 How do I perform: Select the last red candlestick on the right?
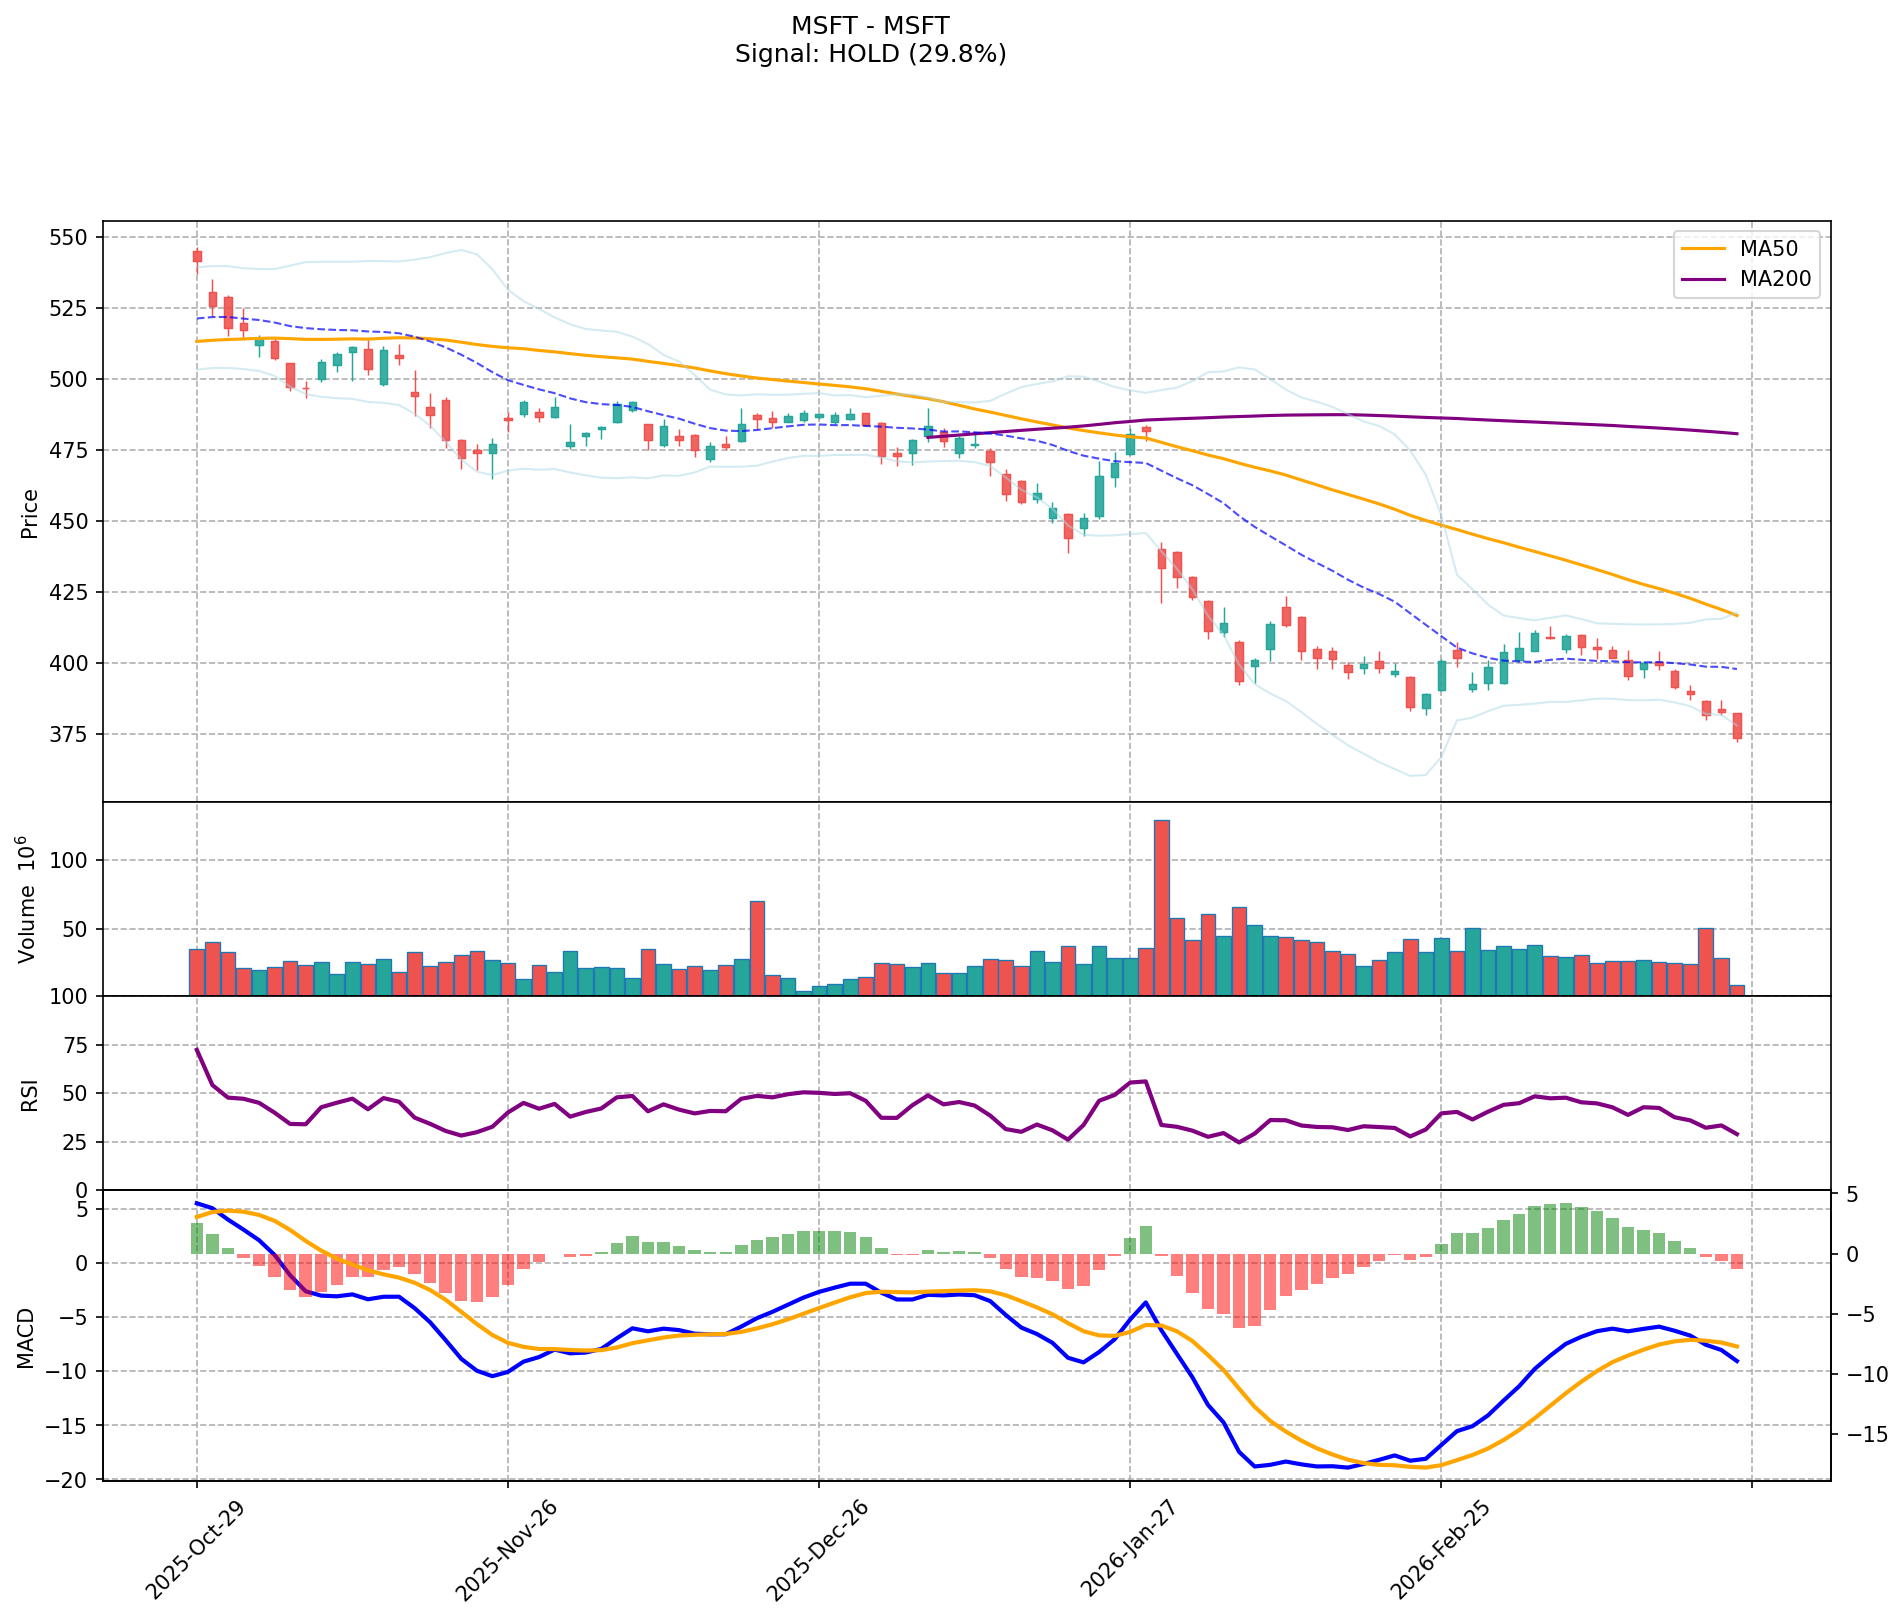pos(1737,726)
